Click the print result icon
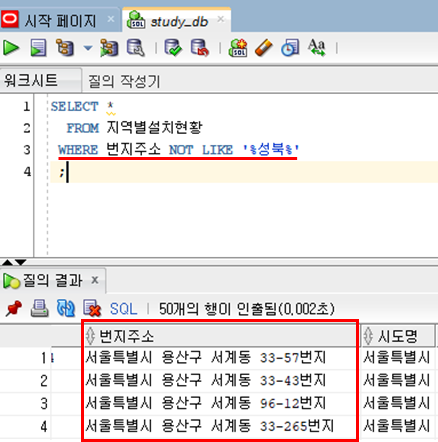Image resolution: width=438 pixels, height=442 pixels. click(x=39, y=308)
